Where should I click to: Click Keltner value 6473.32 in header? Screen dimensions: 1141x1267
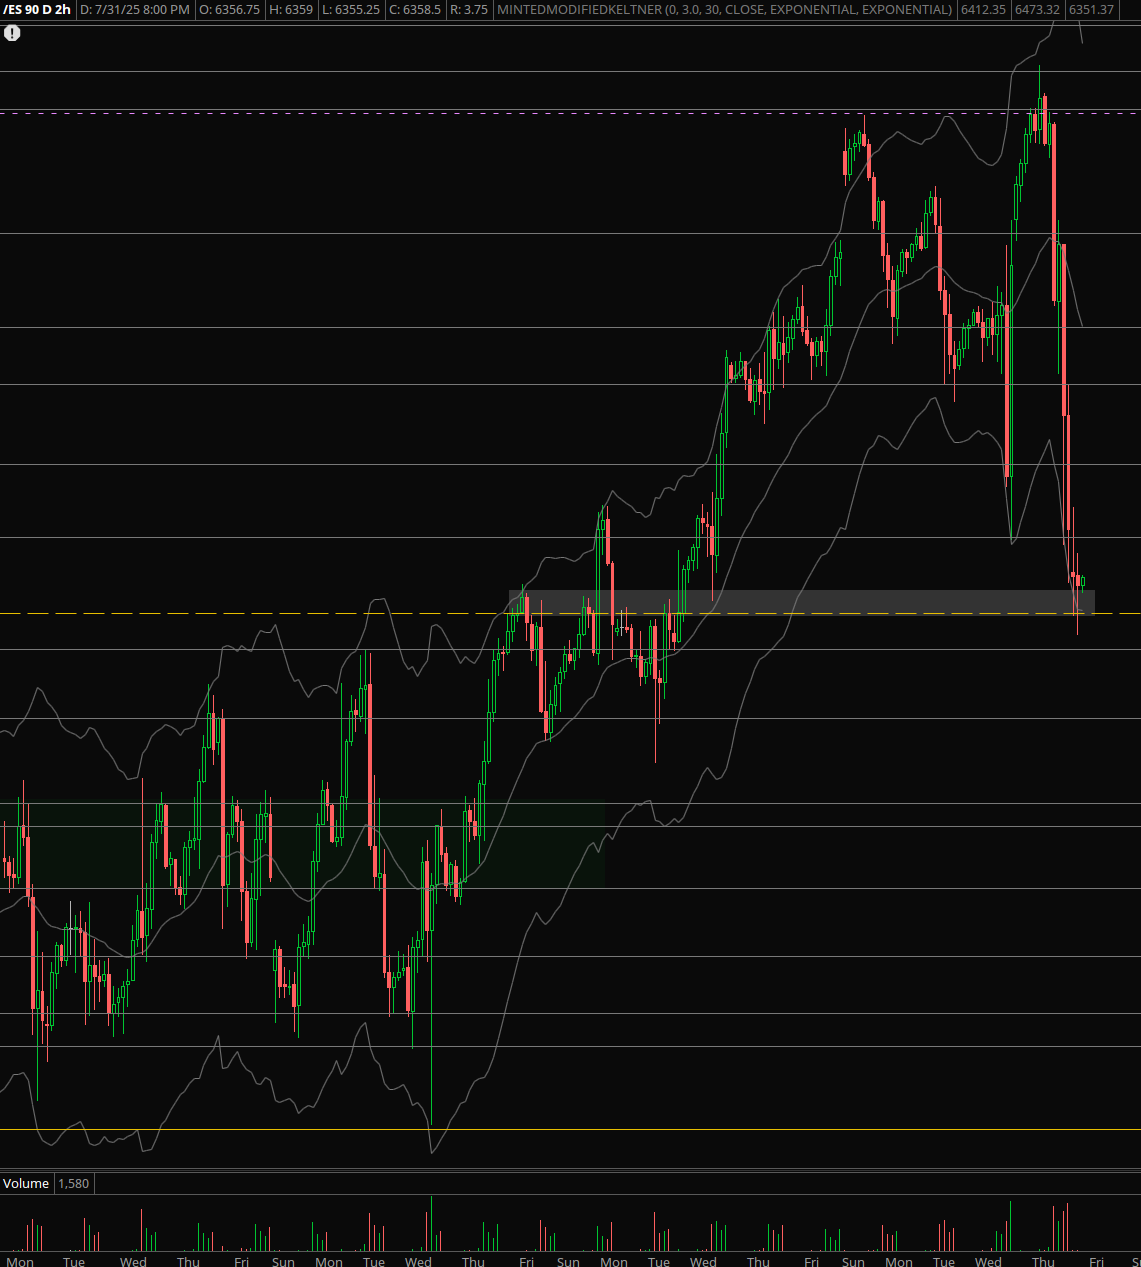pos(1037,10)
